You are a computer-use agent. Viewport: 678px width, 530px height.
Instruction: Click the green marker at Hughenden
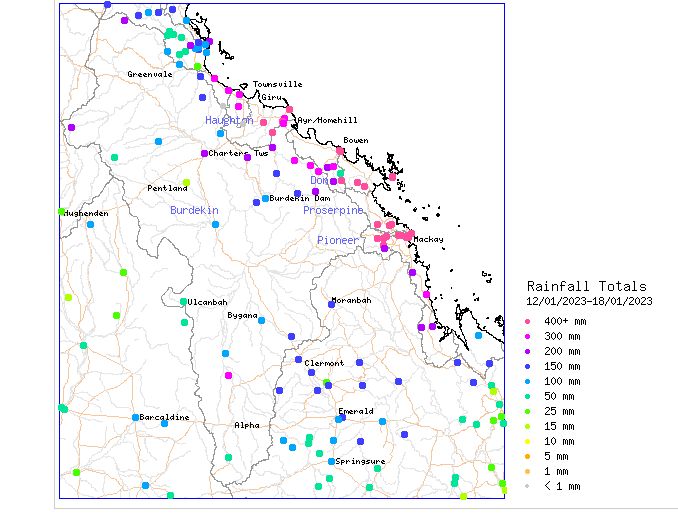coord(61,211)
